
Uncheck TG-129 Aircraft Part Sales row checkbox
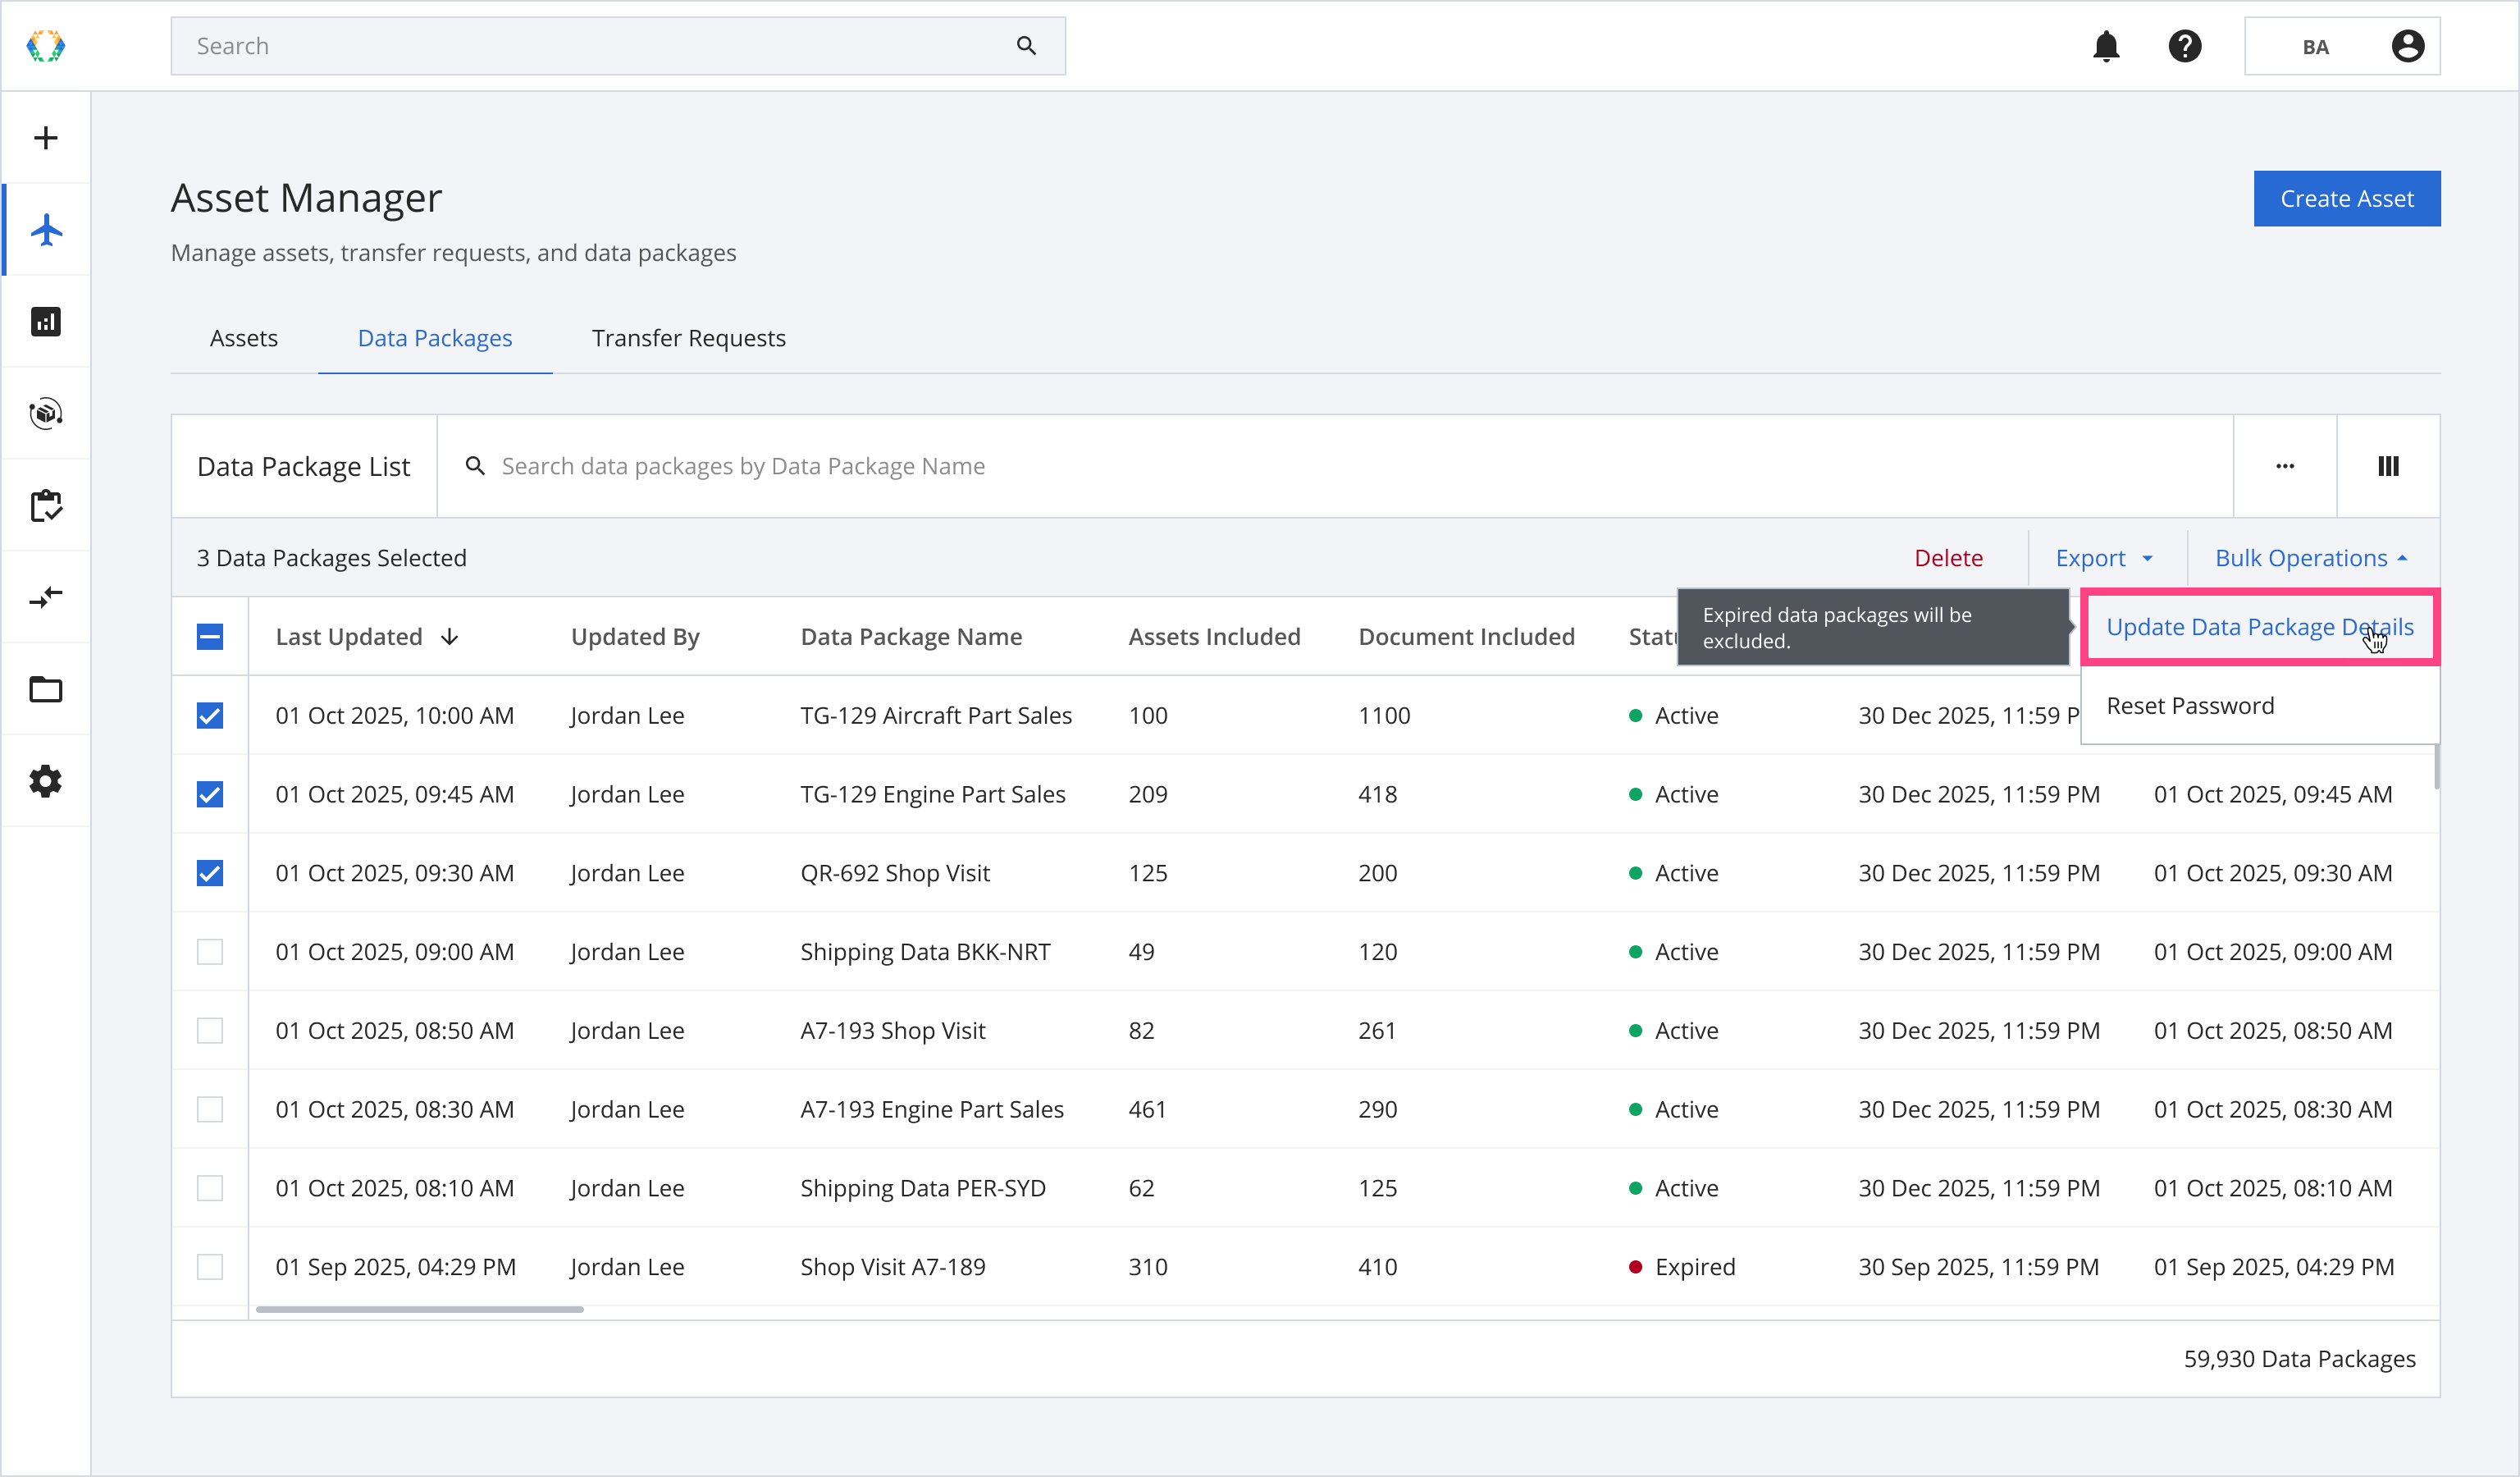point(210,716)
